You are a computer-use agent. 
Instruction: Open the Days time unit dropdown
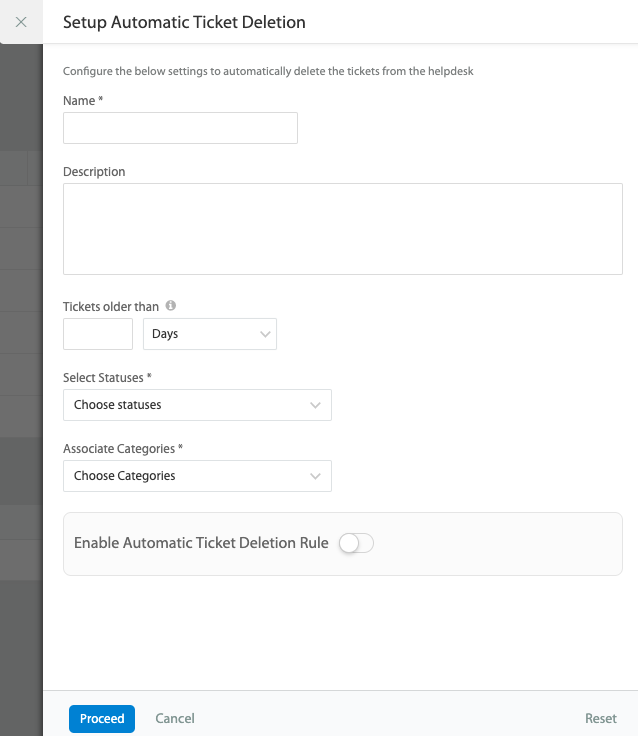211,334
